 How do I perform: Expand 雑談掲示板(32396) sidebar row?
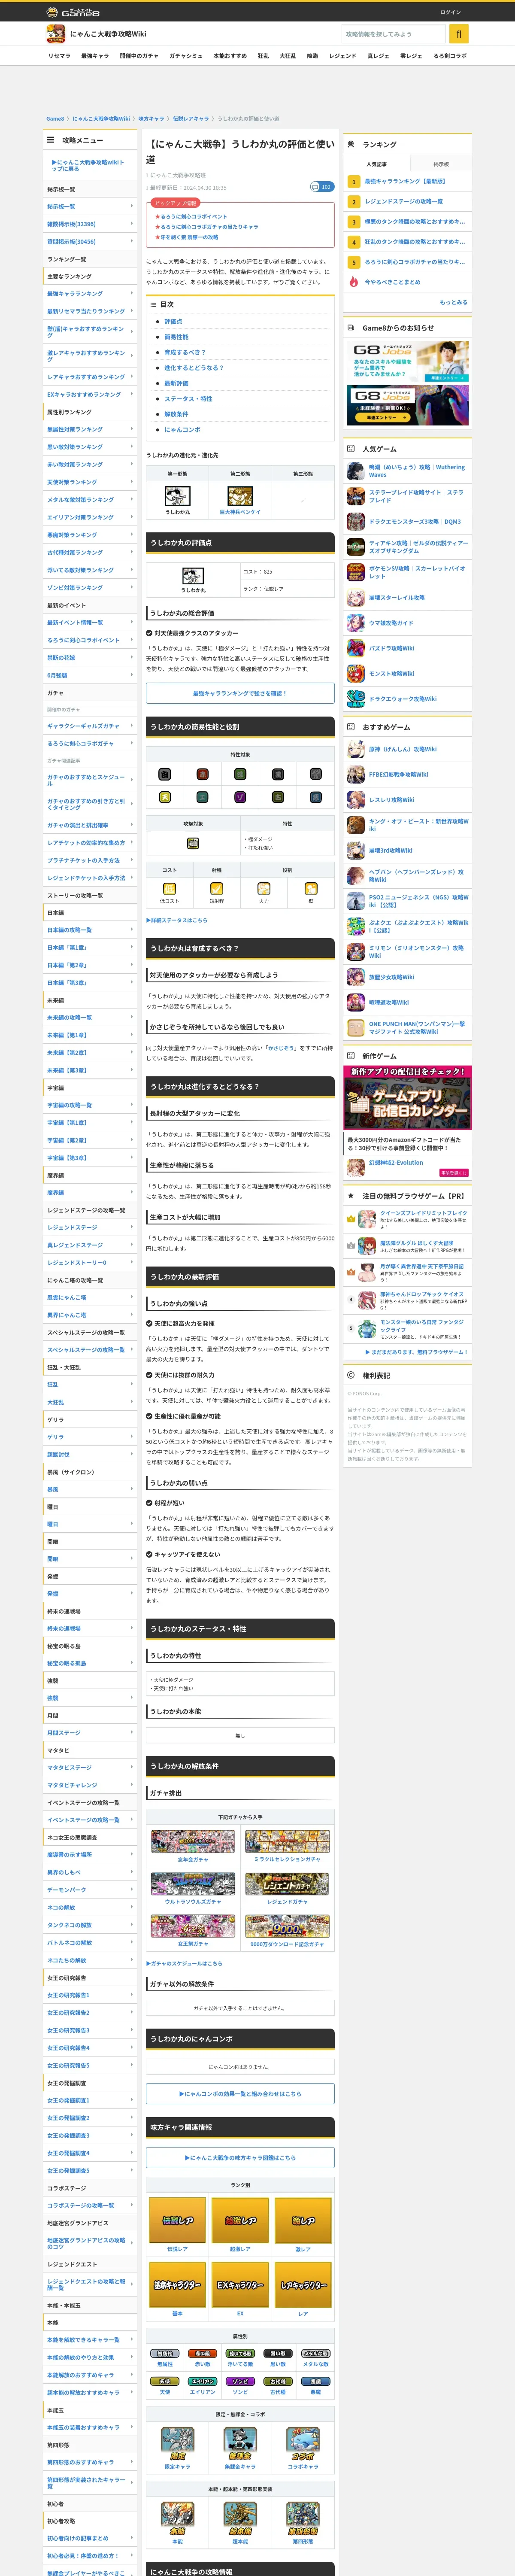click(x=90, y=224)
